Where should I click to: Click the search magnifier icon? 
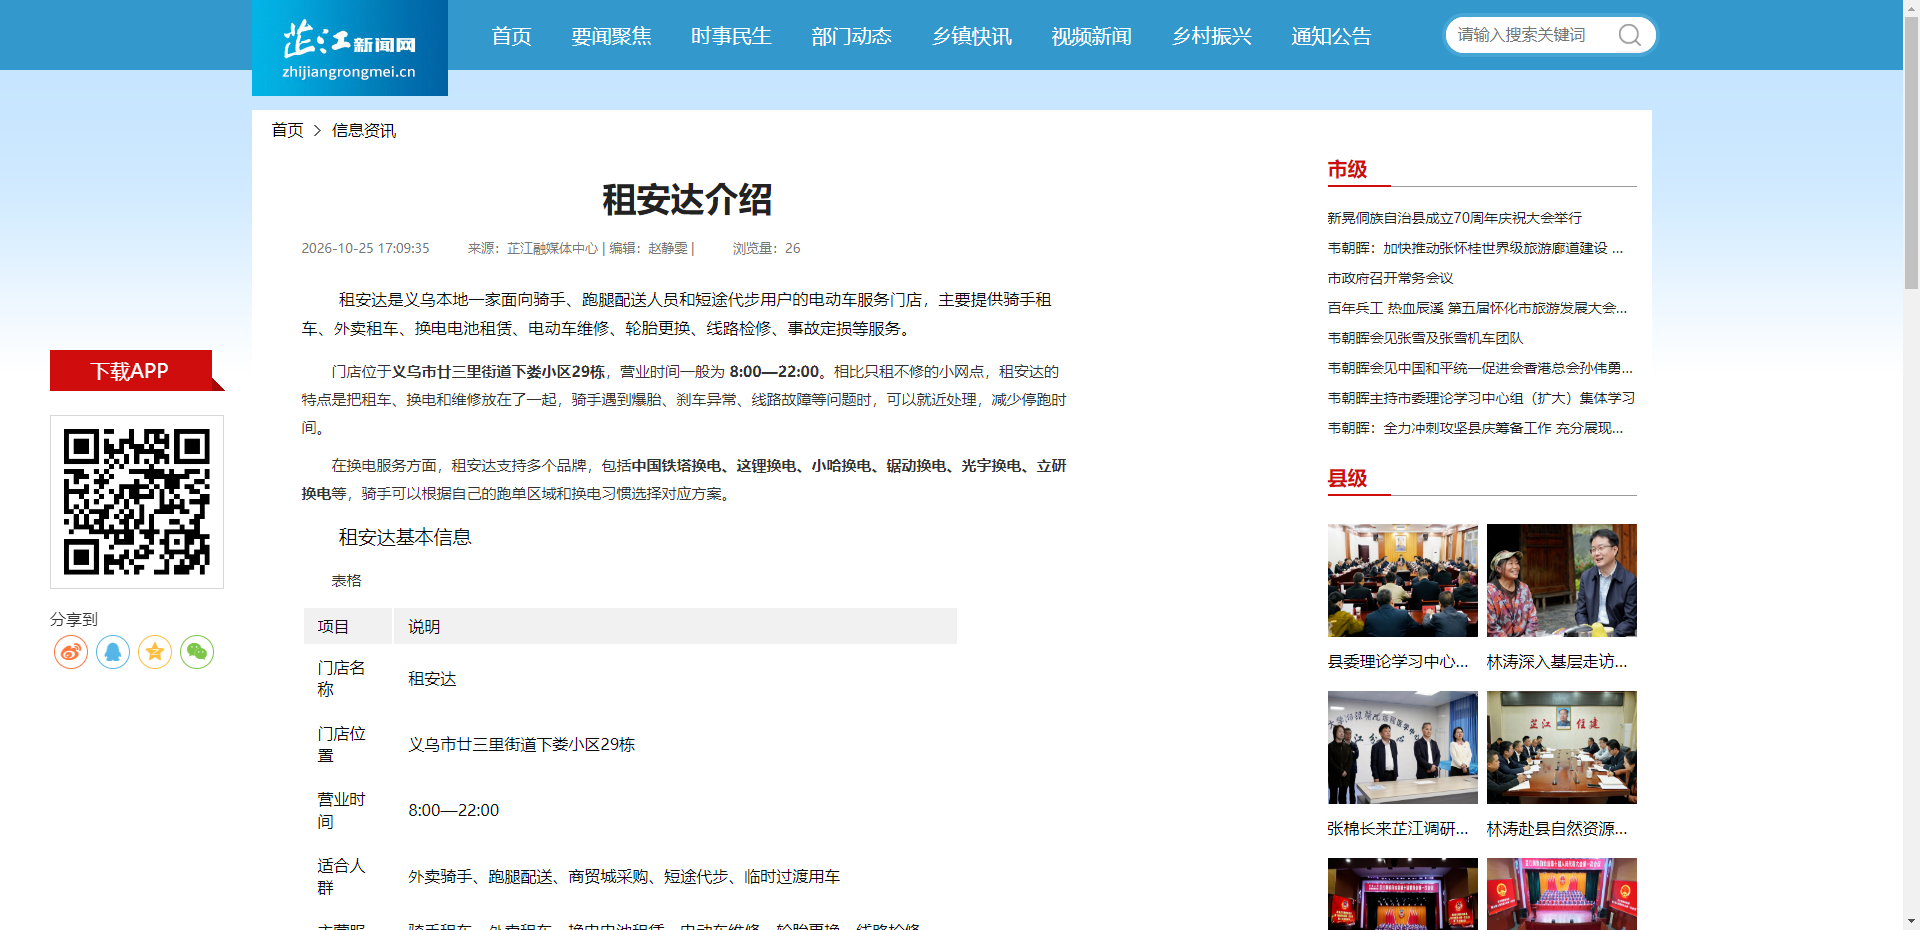[x=1629, y=35]
